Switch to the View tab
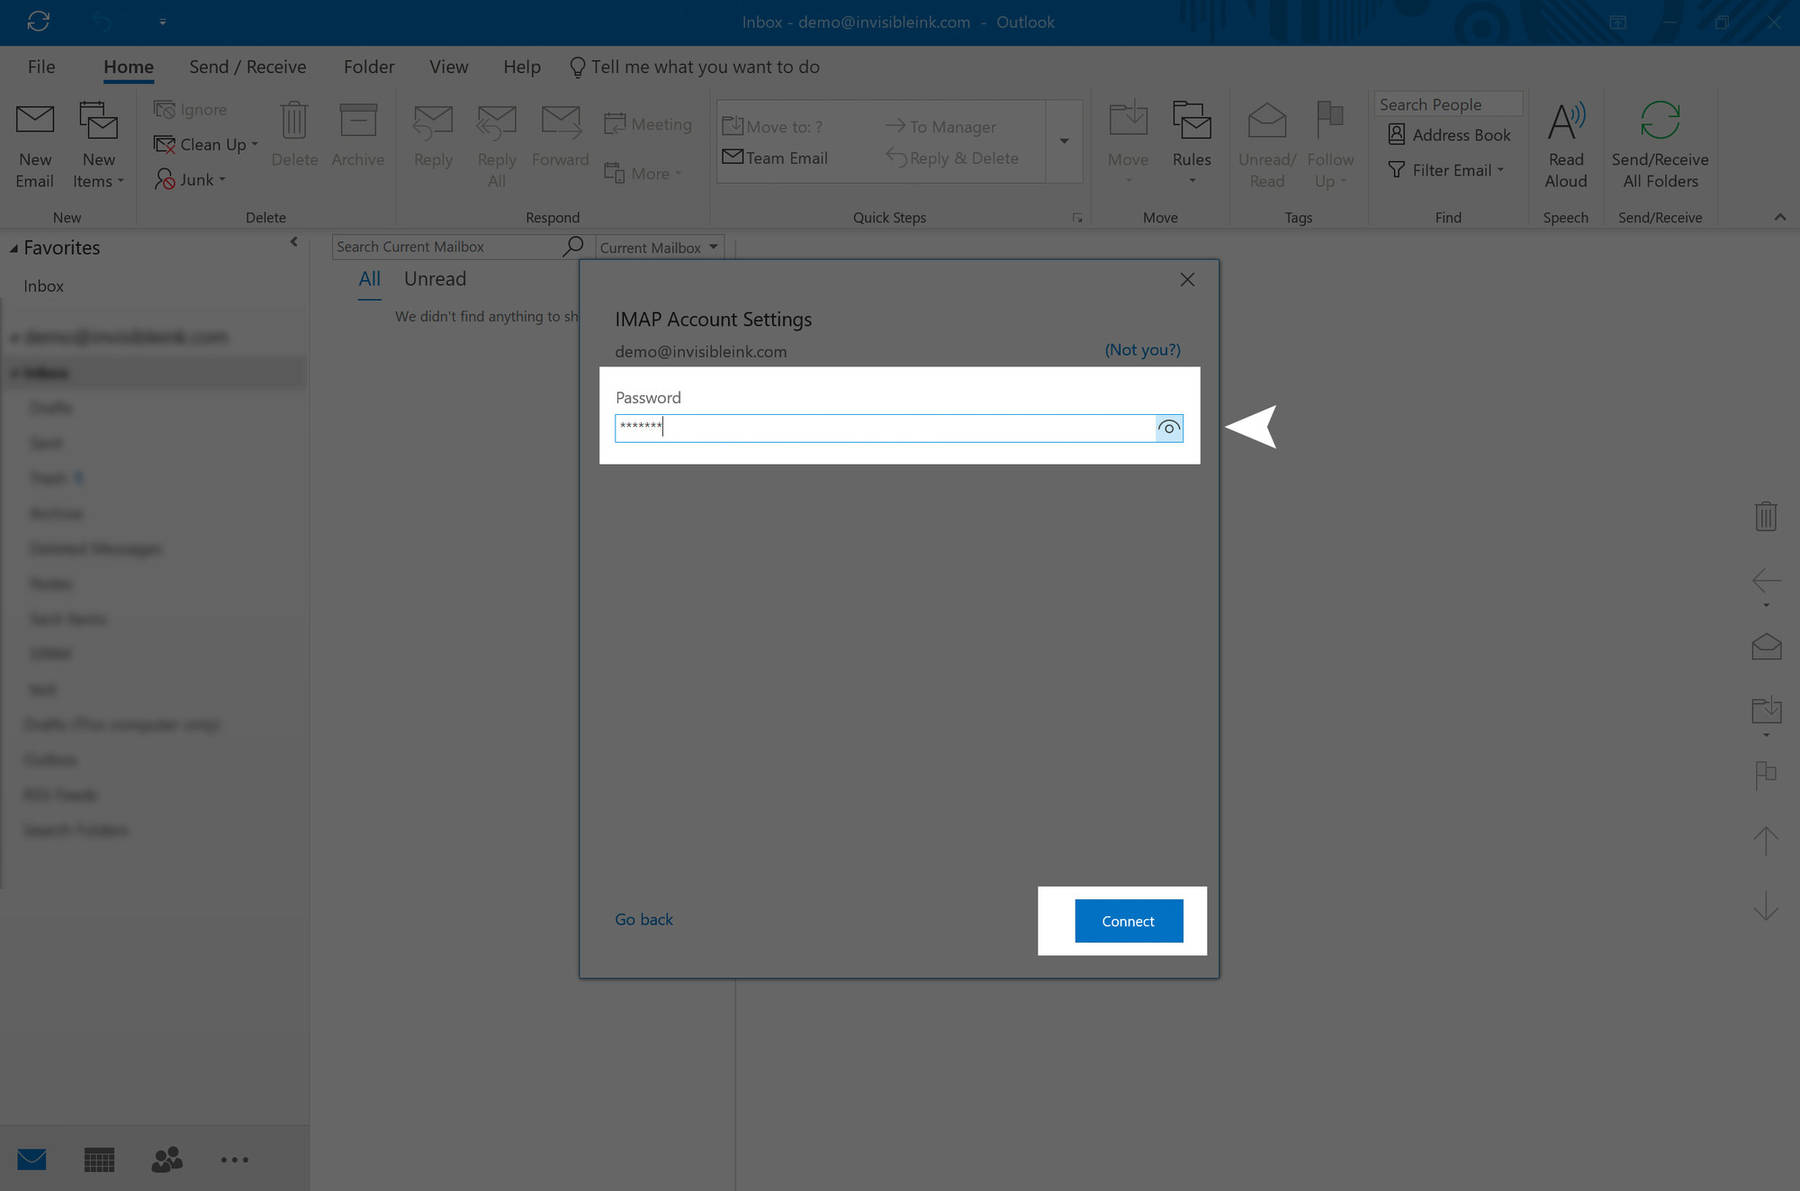Image resolution: width=1800 pixels, height=1191 pixels. (449, 66)
